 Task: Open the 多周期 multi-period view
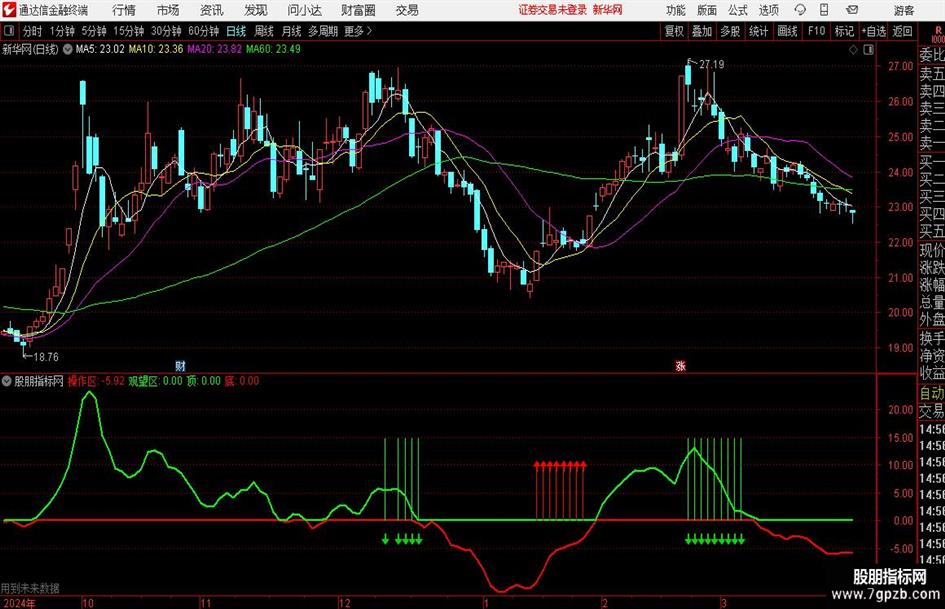(323, 31)
